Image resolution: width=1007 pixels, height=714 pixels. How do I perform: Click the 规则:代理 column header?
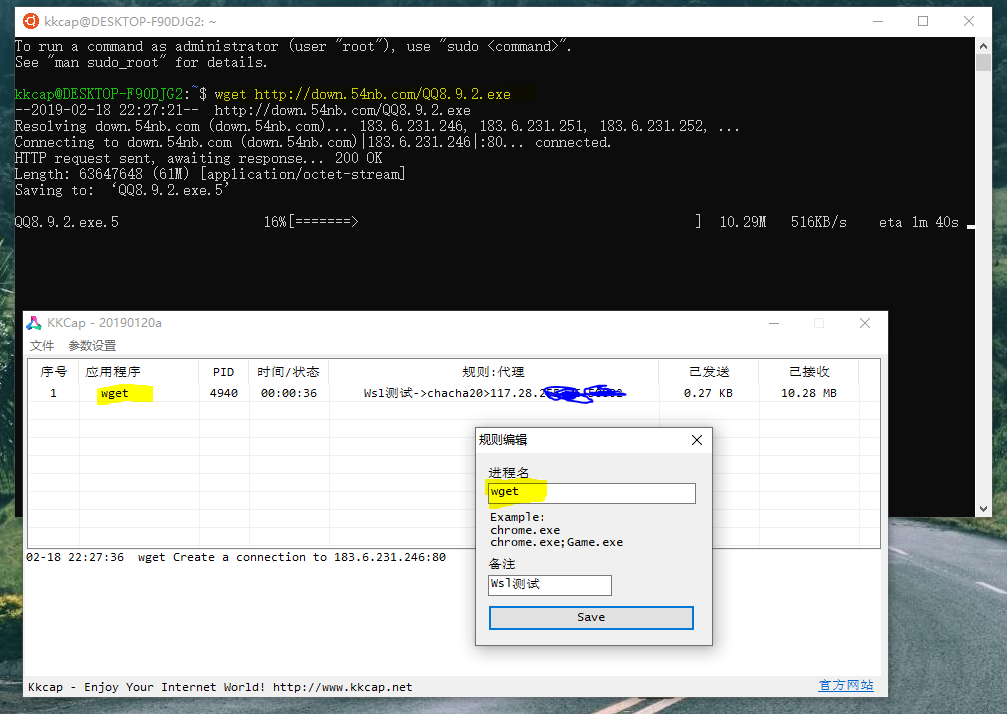[x=493, y=372]
